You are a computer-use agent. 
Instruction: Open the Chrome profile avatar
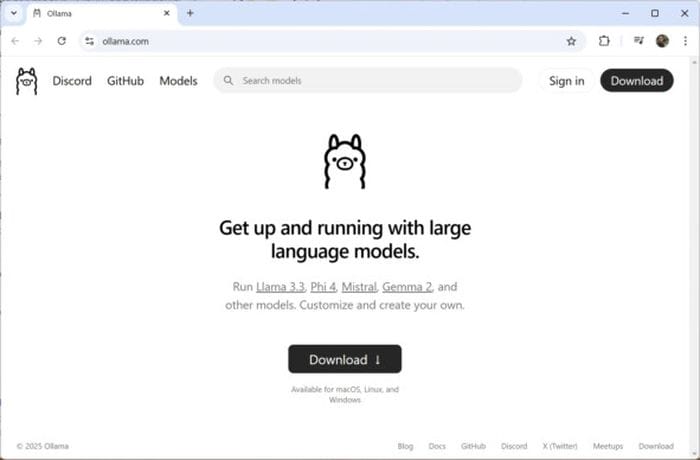662,41
